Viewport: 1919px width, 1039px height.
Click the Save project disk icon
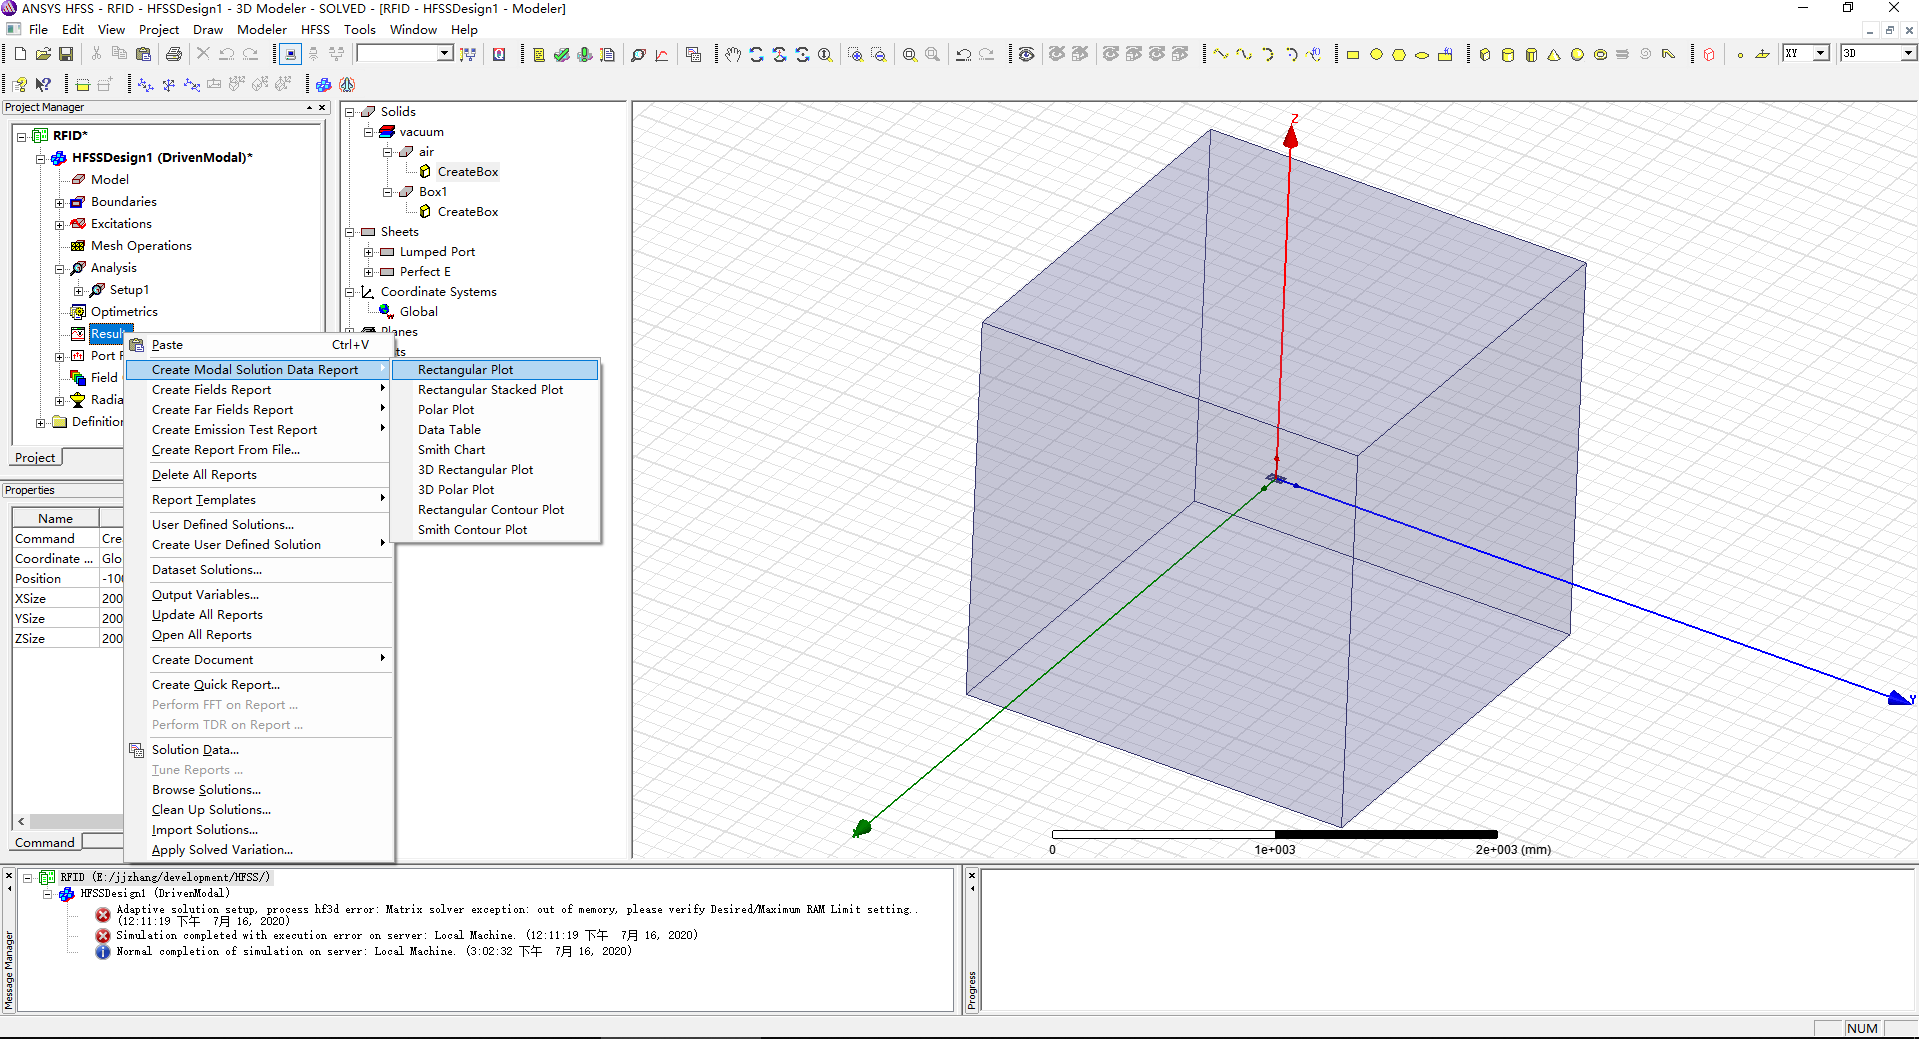66,54
